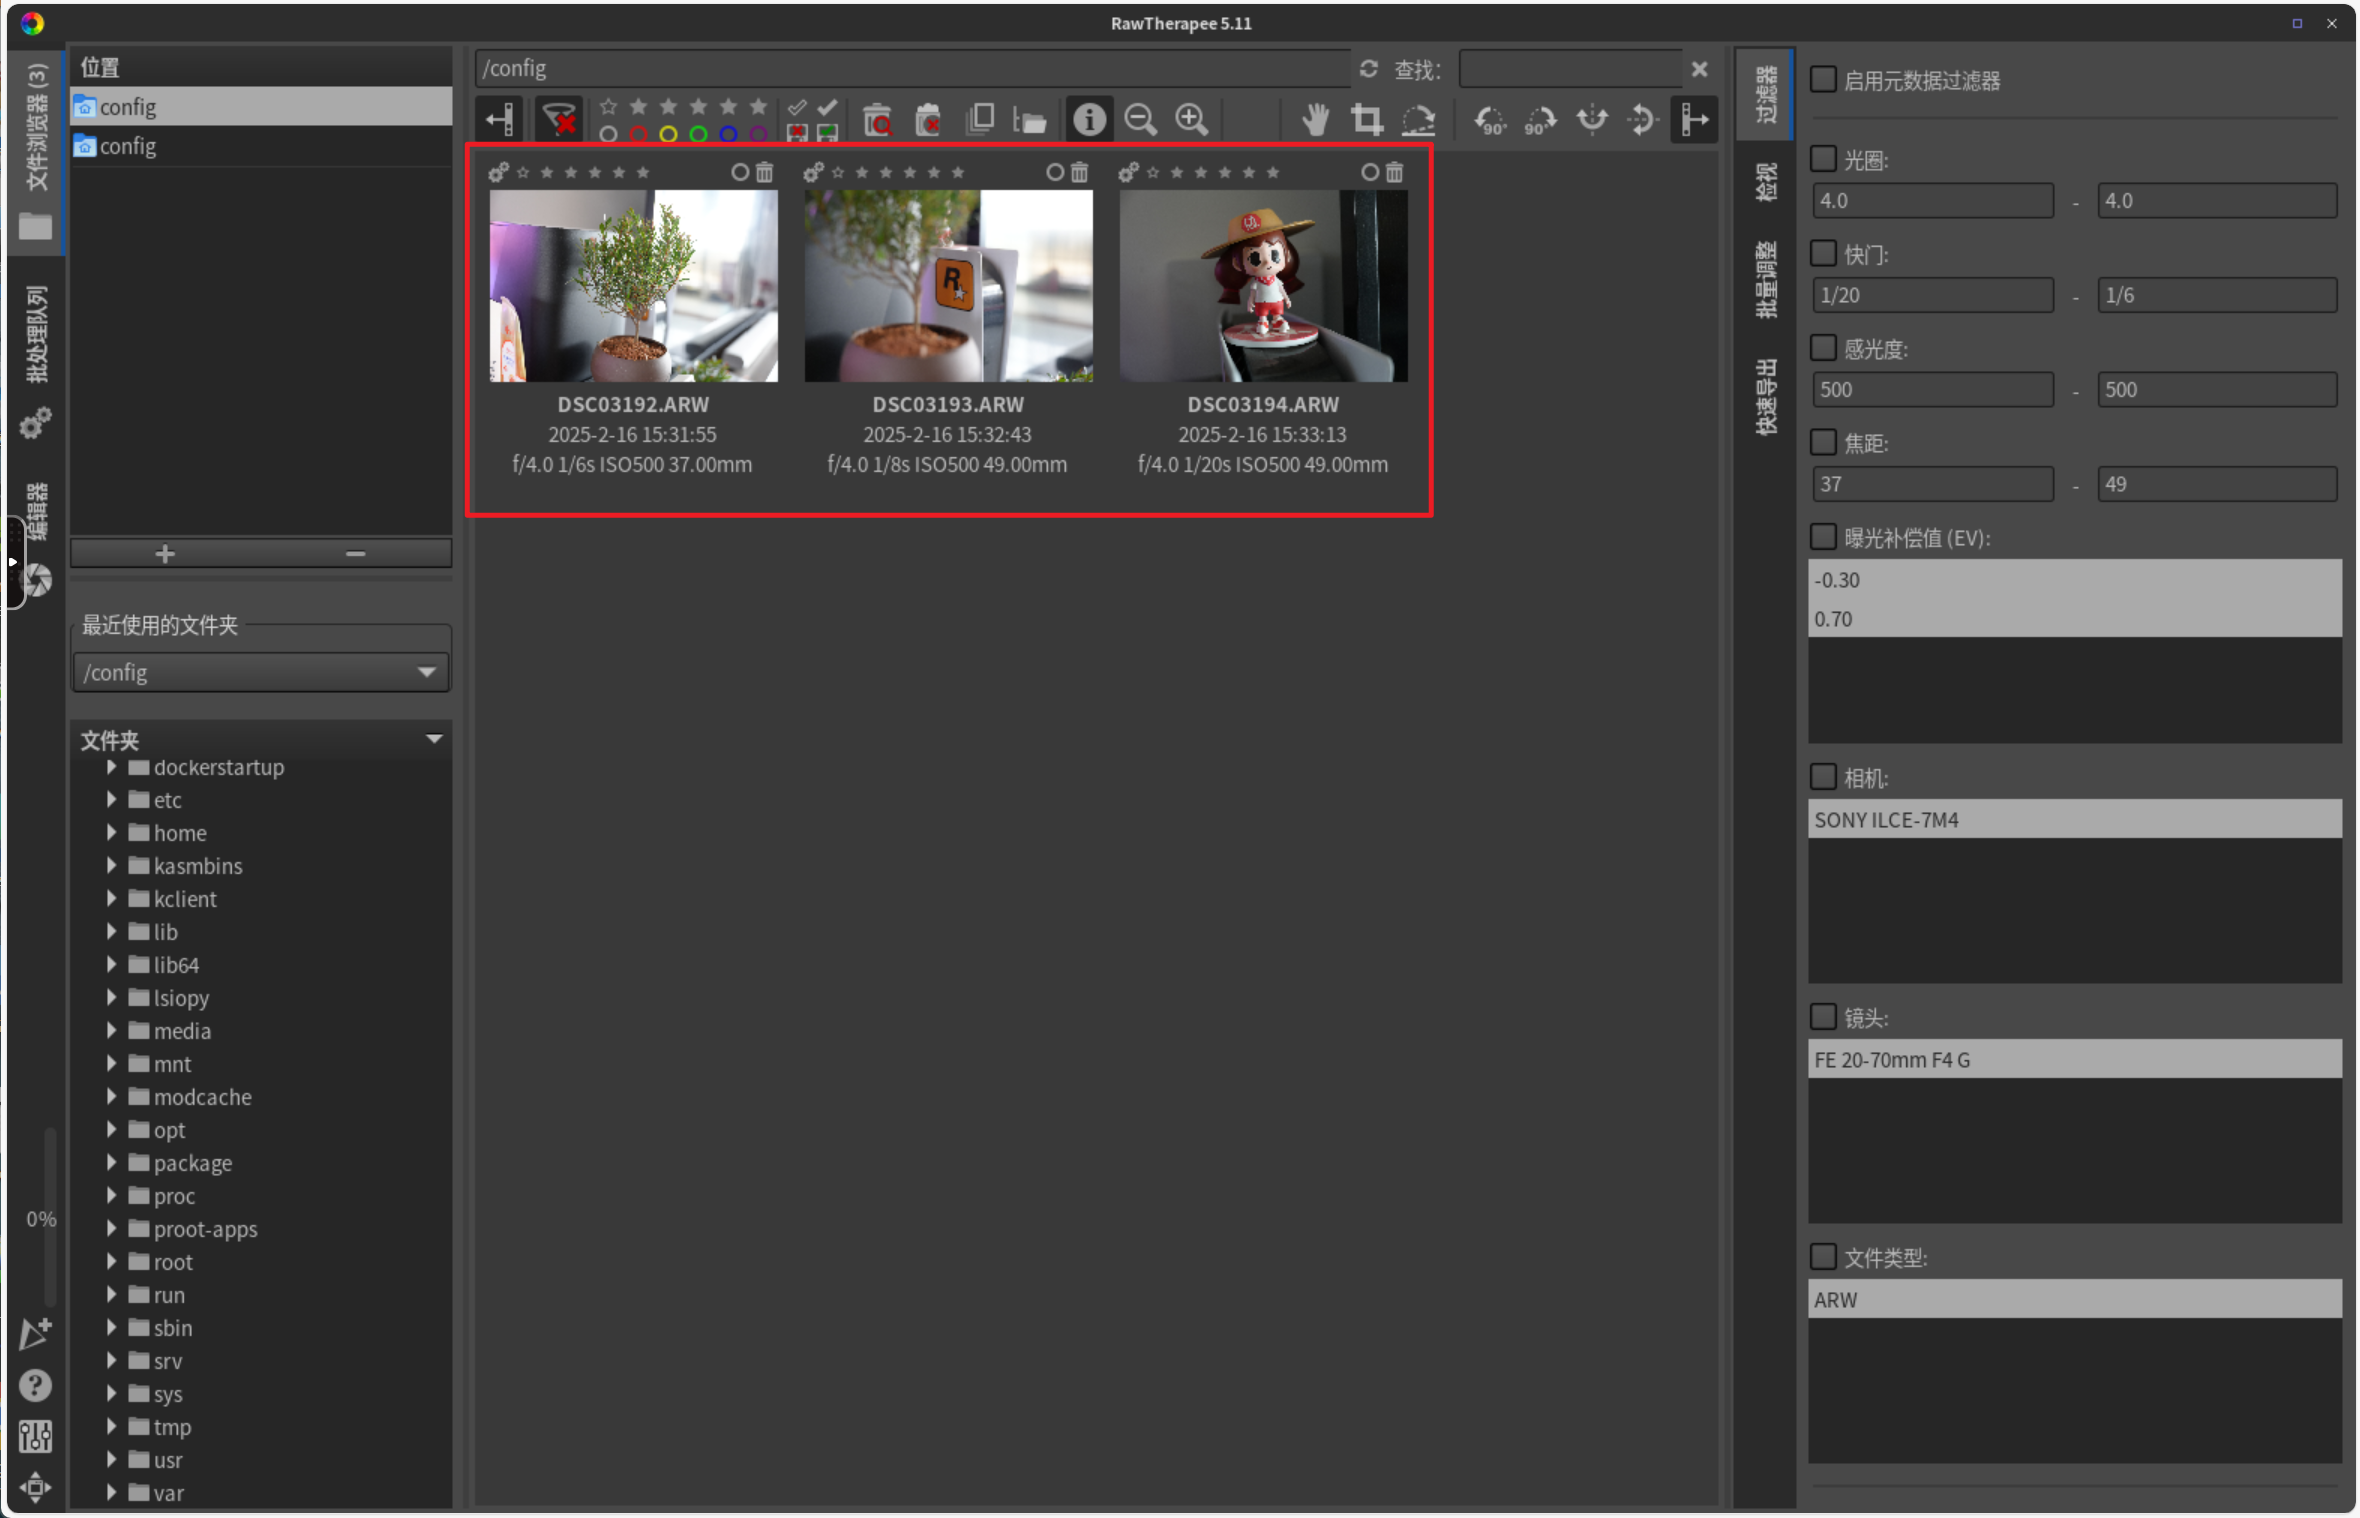The height and width of the screenshot is (1518, 2360).
Task: Expand the home folder
Action: [x=112, y=833]
